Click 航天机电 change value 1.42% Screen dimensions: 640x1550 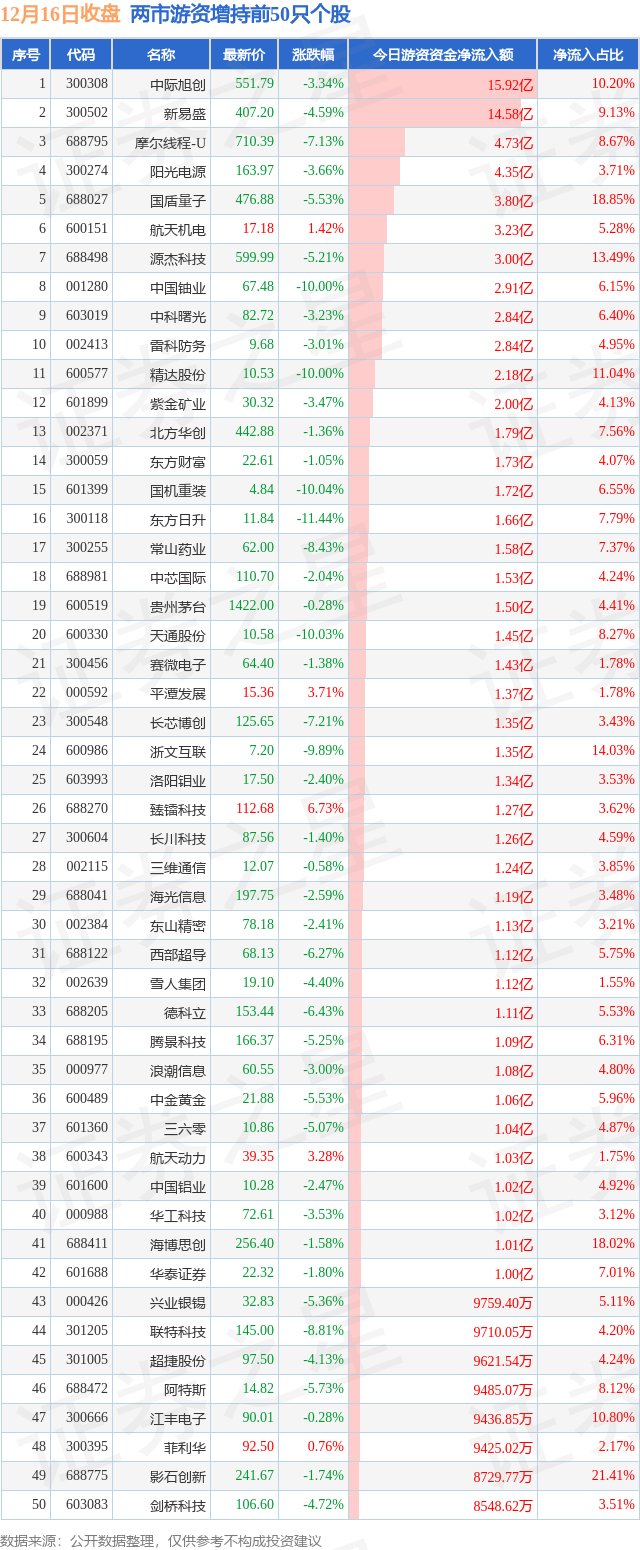click(326, 229)
